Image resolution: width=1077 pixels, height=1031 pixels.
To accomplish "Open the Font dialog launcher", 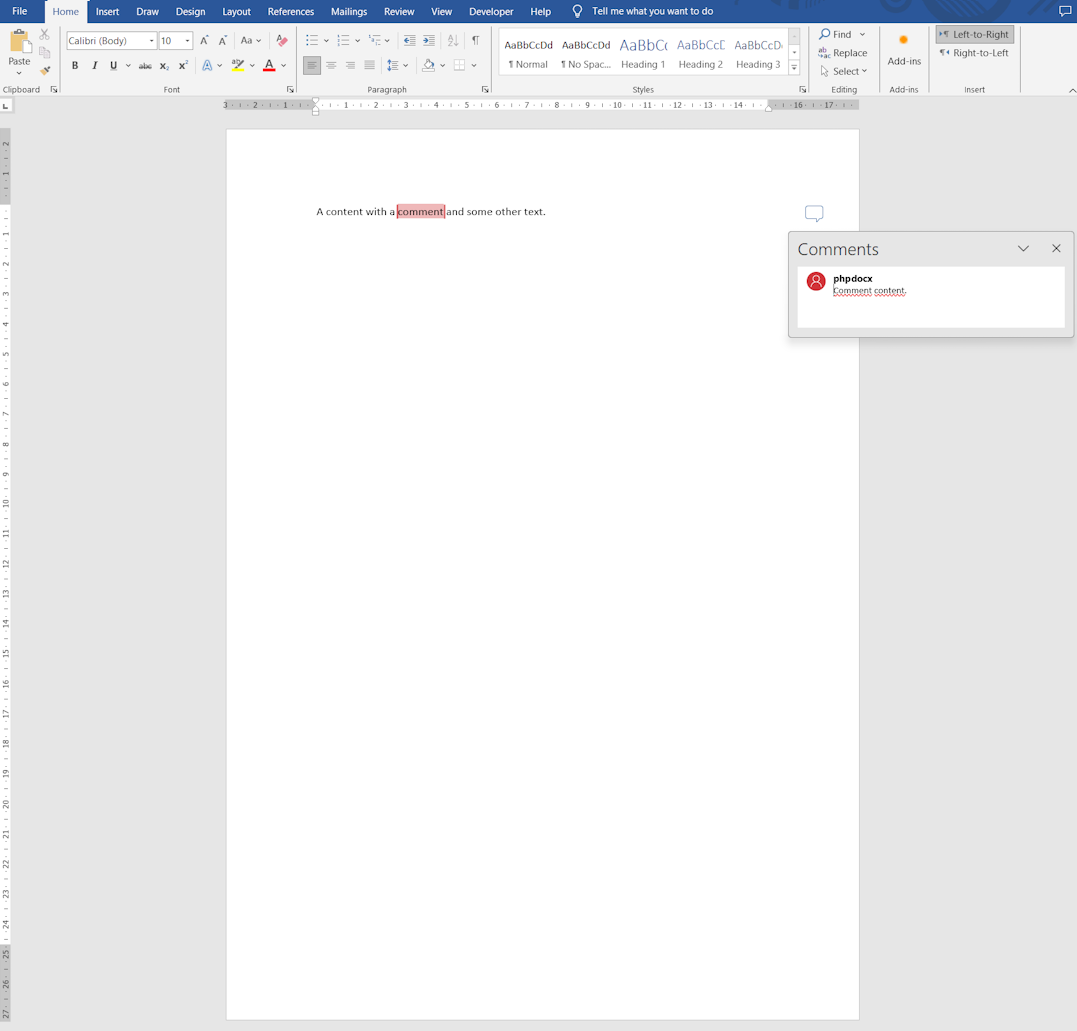I will (x=291, y=89).
